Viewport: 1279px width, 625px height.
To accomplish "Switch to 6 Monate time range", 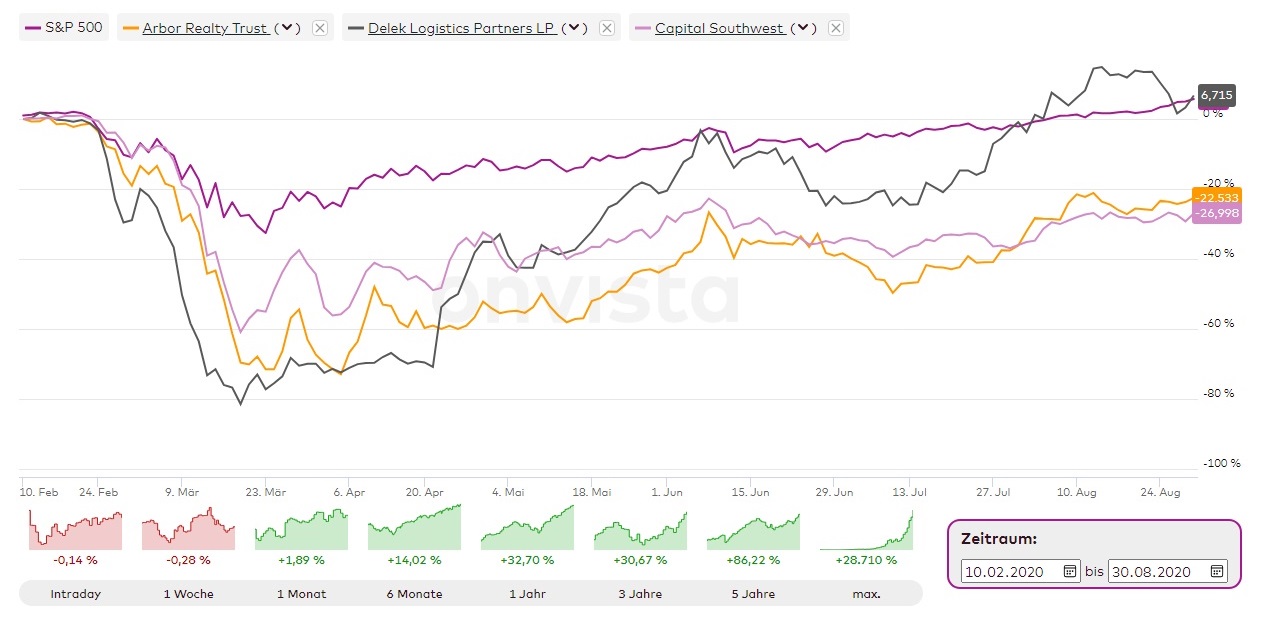I will (x=414, y=594).
